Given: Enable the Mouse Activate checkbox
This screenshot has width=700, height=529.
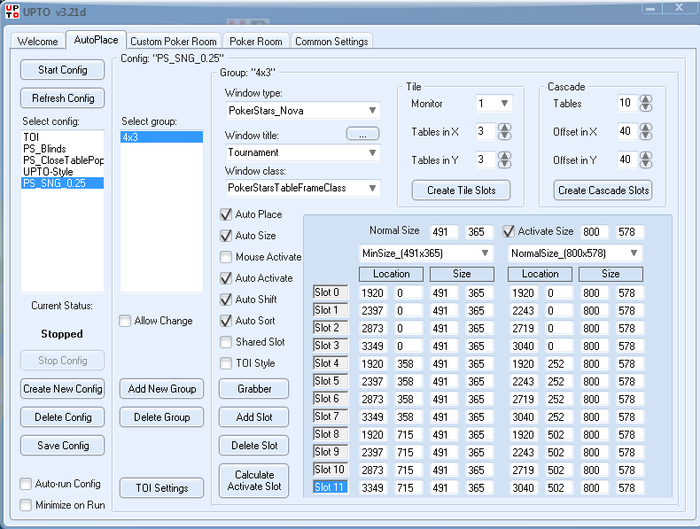Looking at the screenshot, I should [226, 257].
